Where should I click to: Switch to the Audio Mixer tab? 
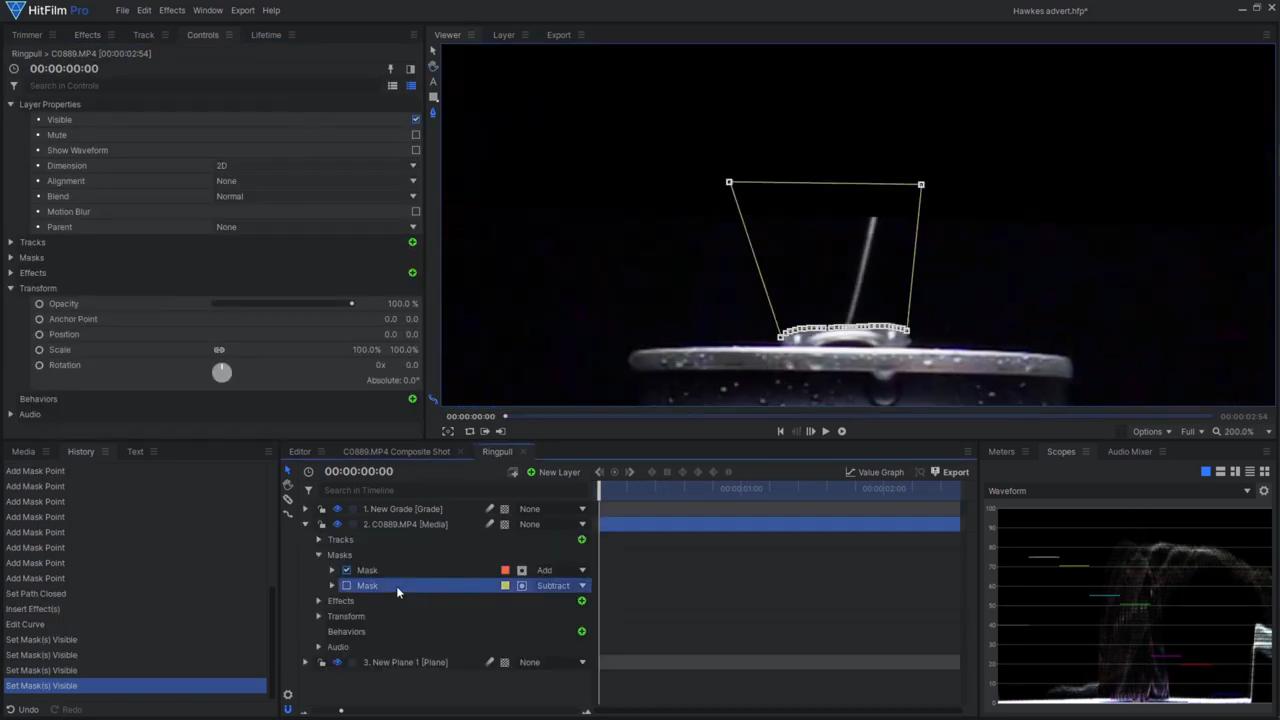[x=1130, y=452]
